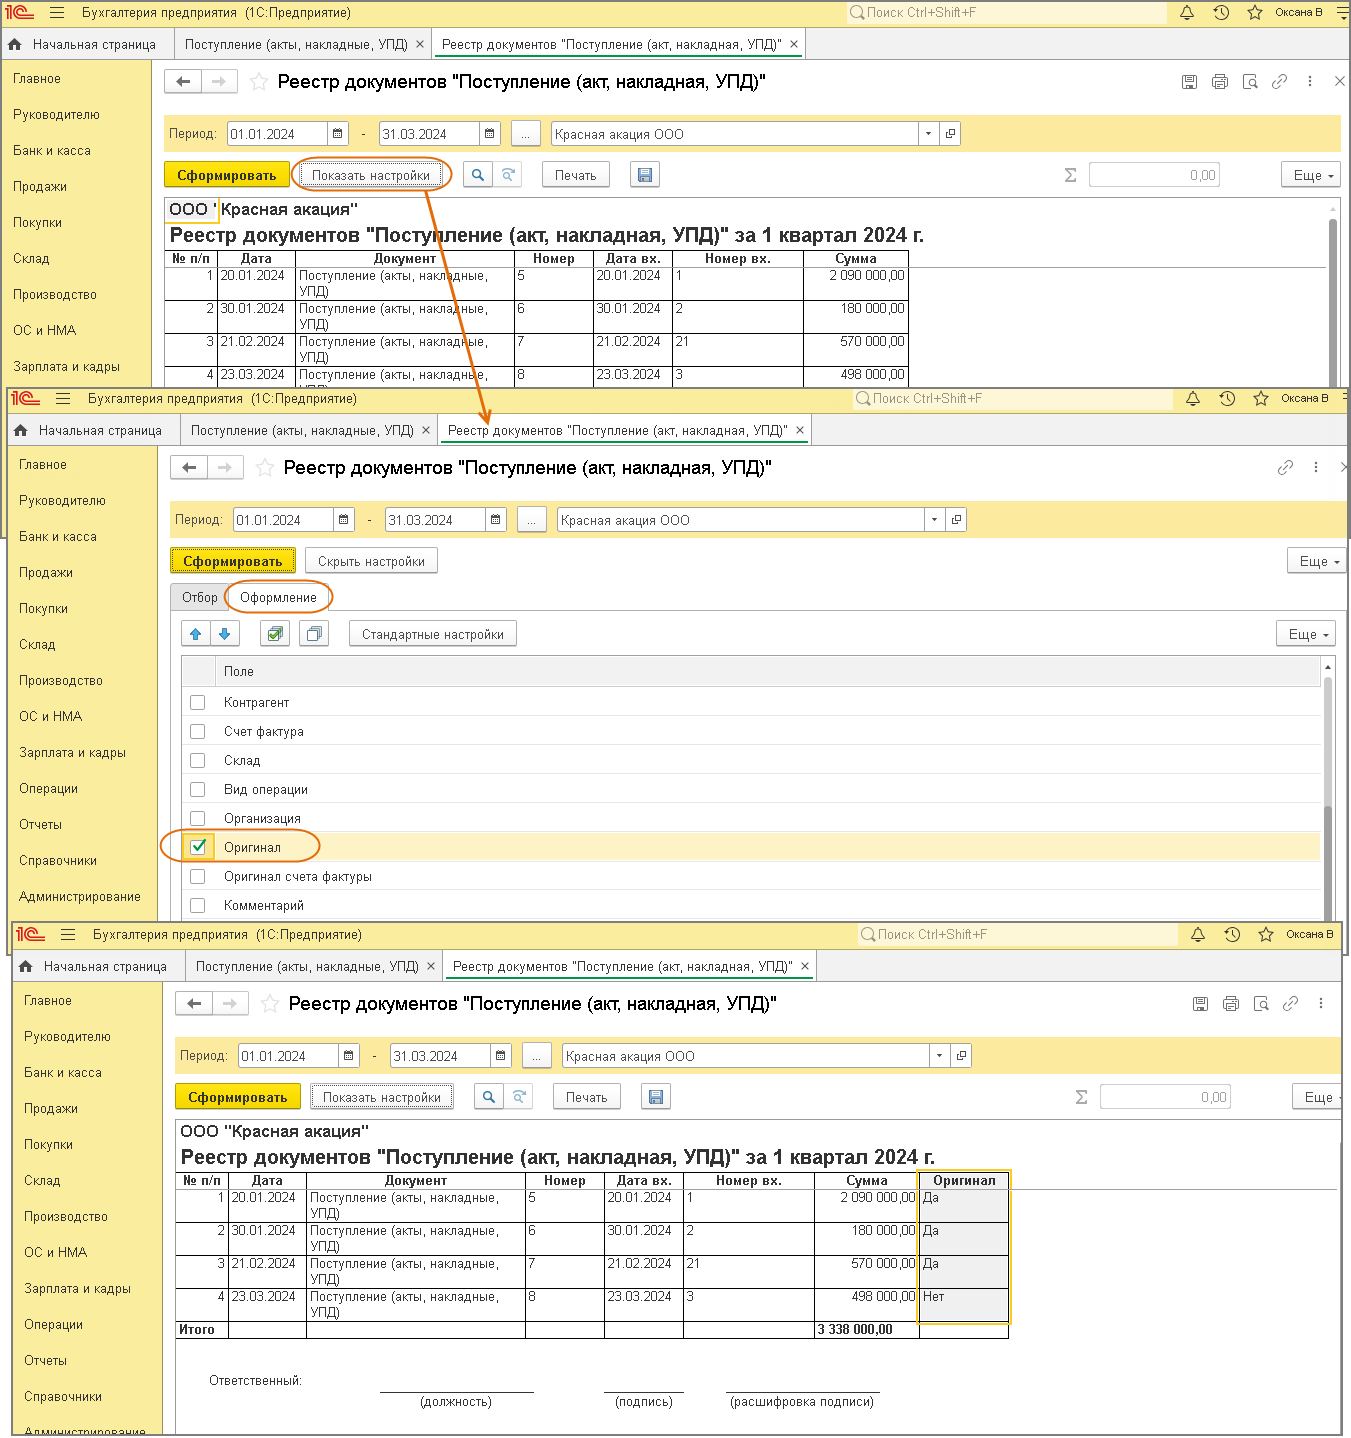1351x1438 pixels.
Task: Top window: open the calendar for date 01.01.2024
Action: (338, 134)
